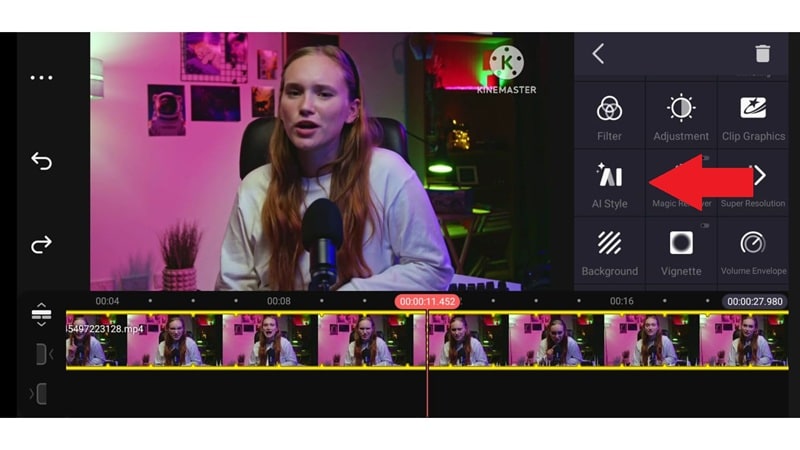Image resolution: width=800 pixels, height=450 pixels.
Task: Go back using the left chevron
Action: 598,54
